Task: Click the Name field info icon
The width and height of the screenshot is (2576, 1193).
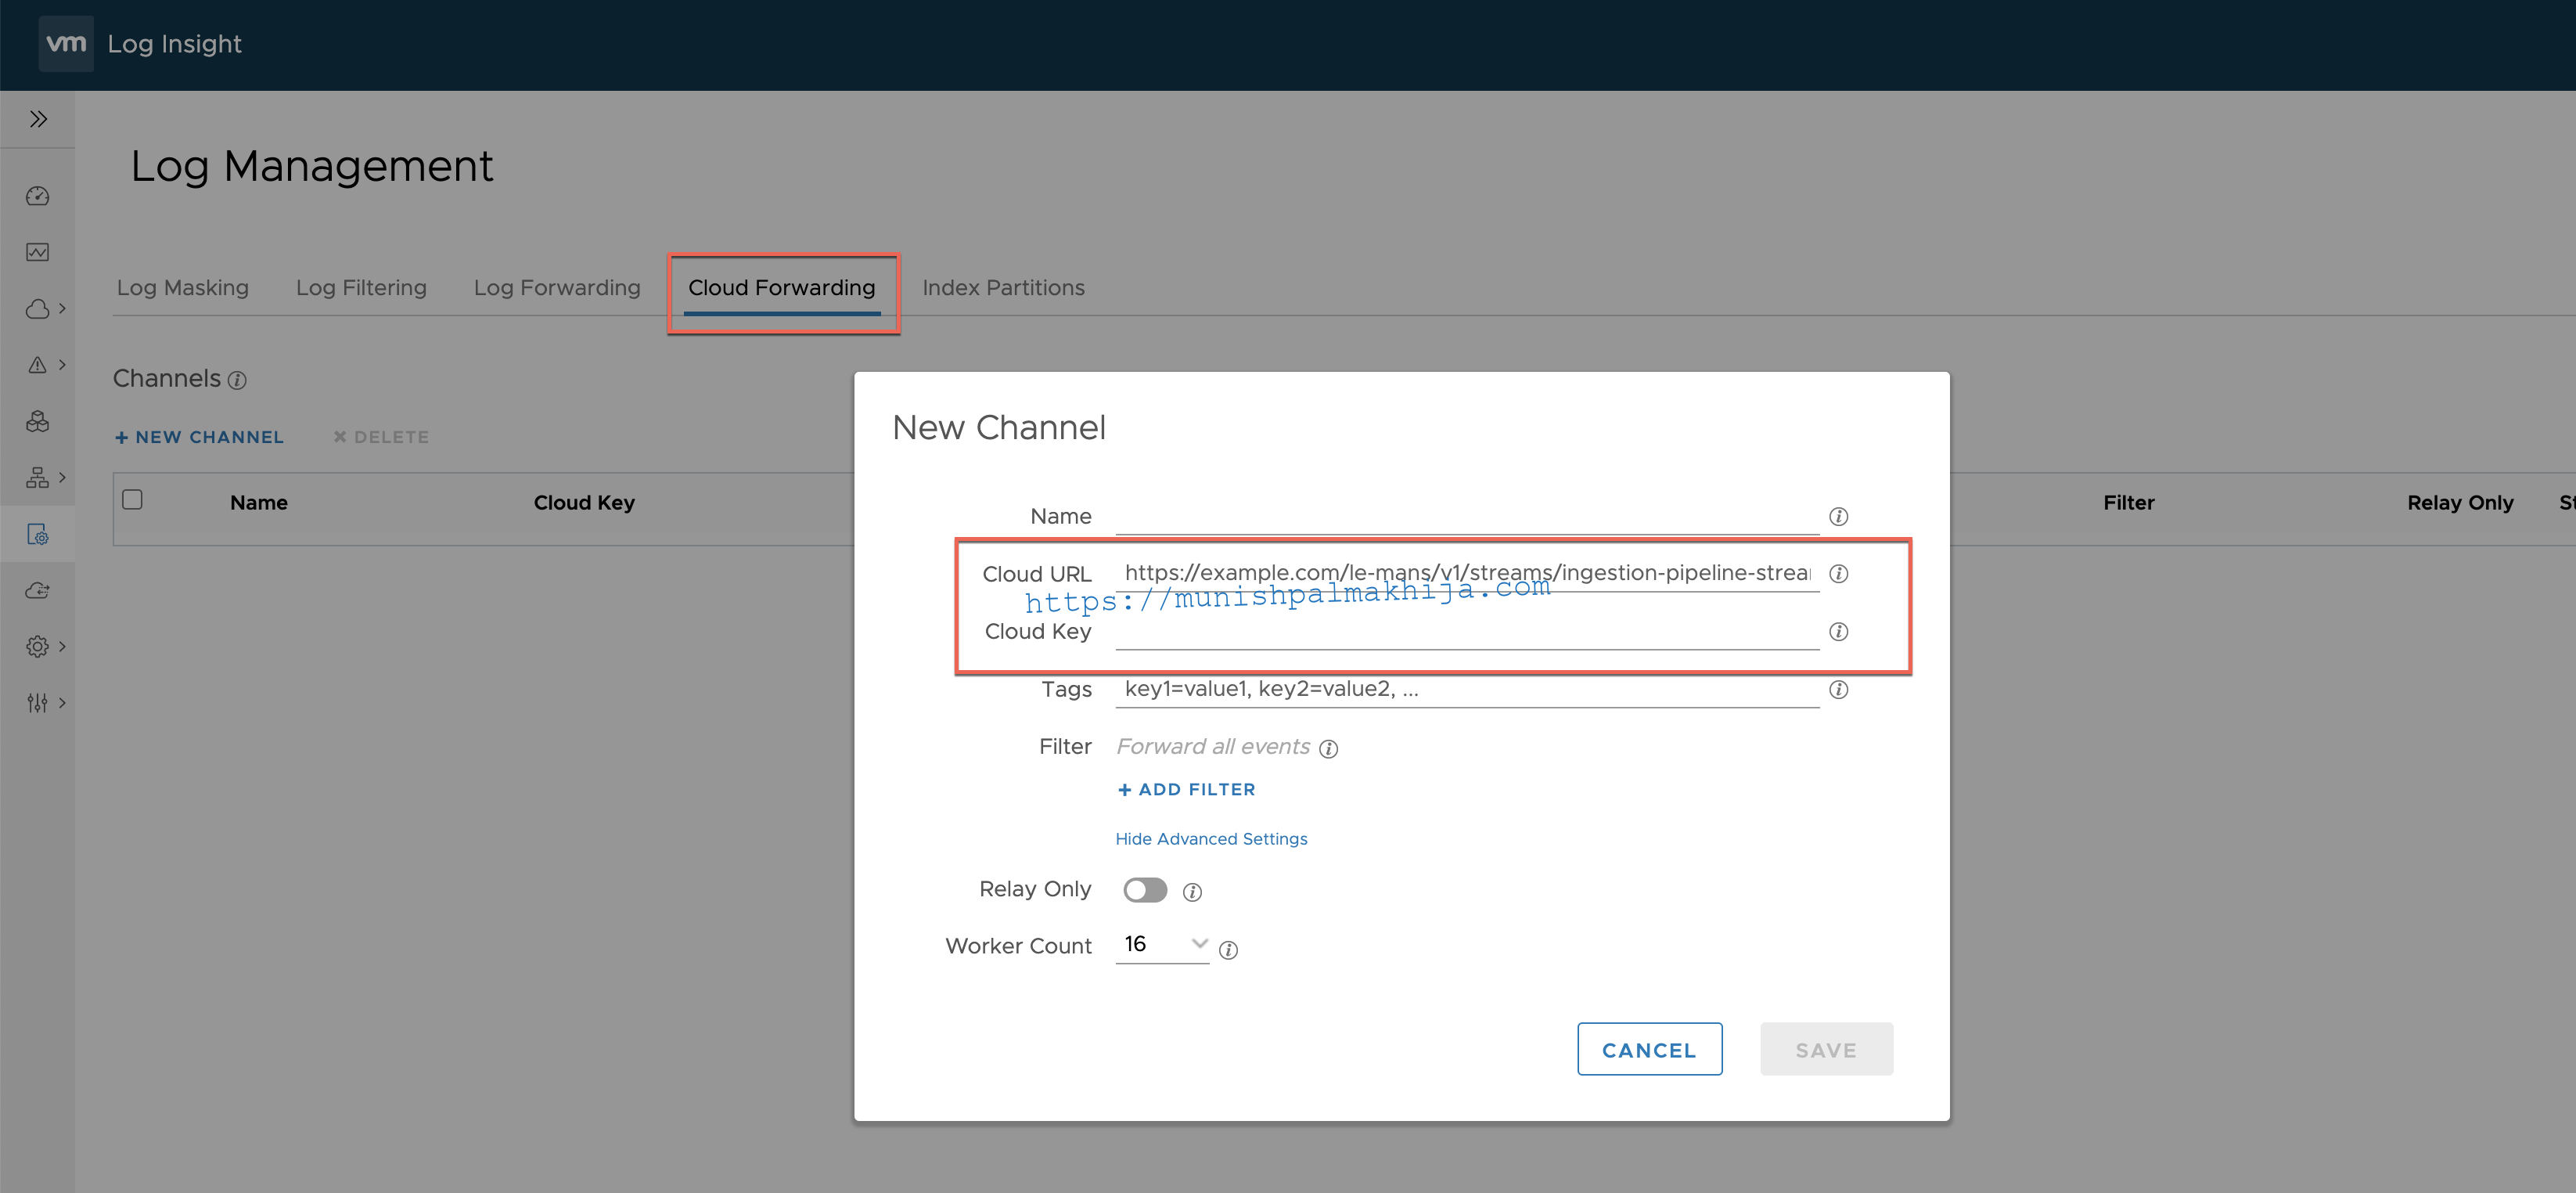Action: [1838, 517]
